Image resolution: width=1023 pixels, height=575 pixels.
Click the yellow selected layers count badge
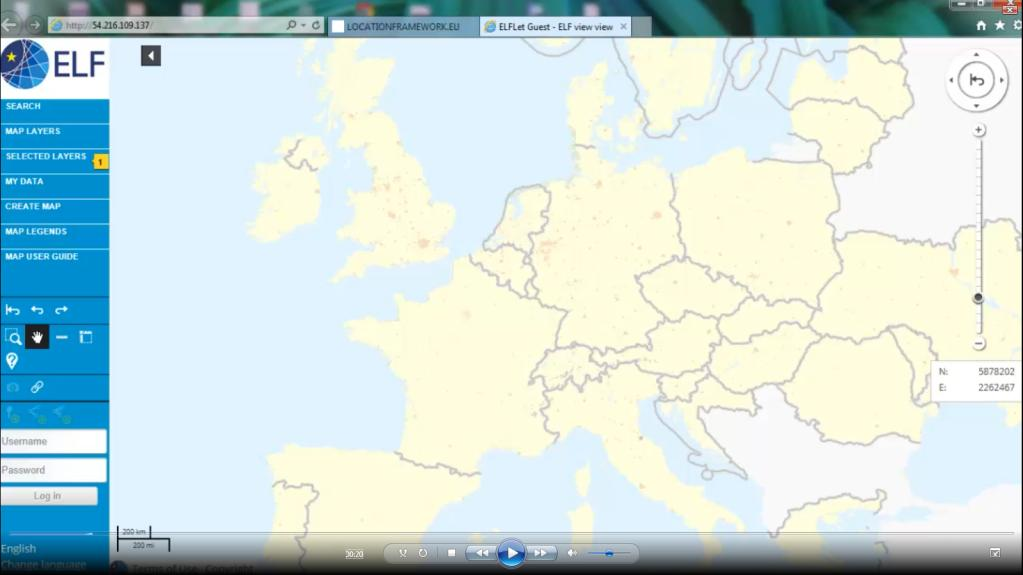[x=100, y=161]
